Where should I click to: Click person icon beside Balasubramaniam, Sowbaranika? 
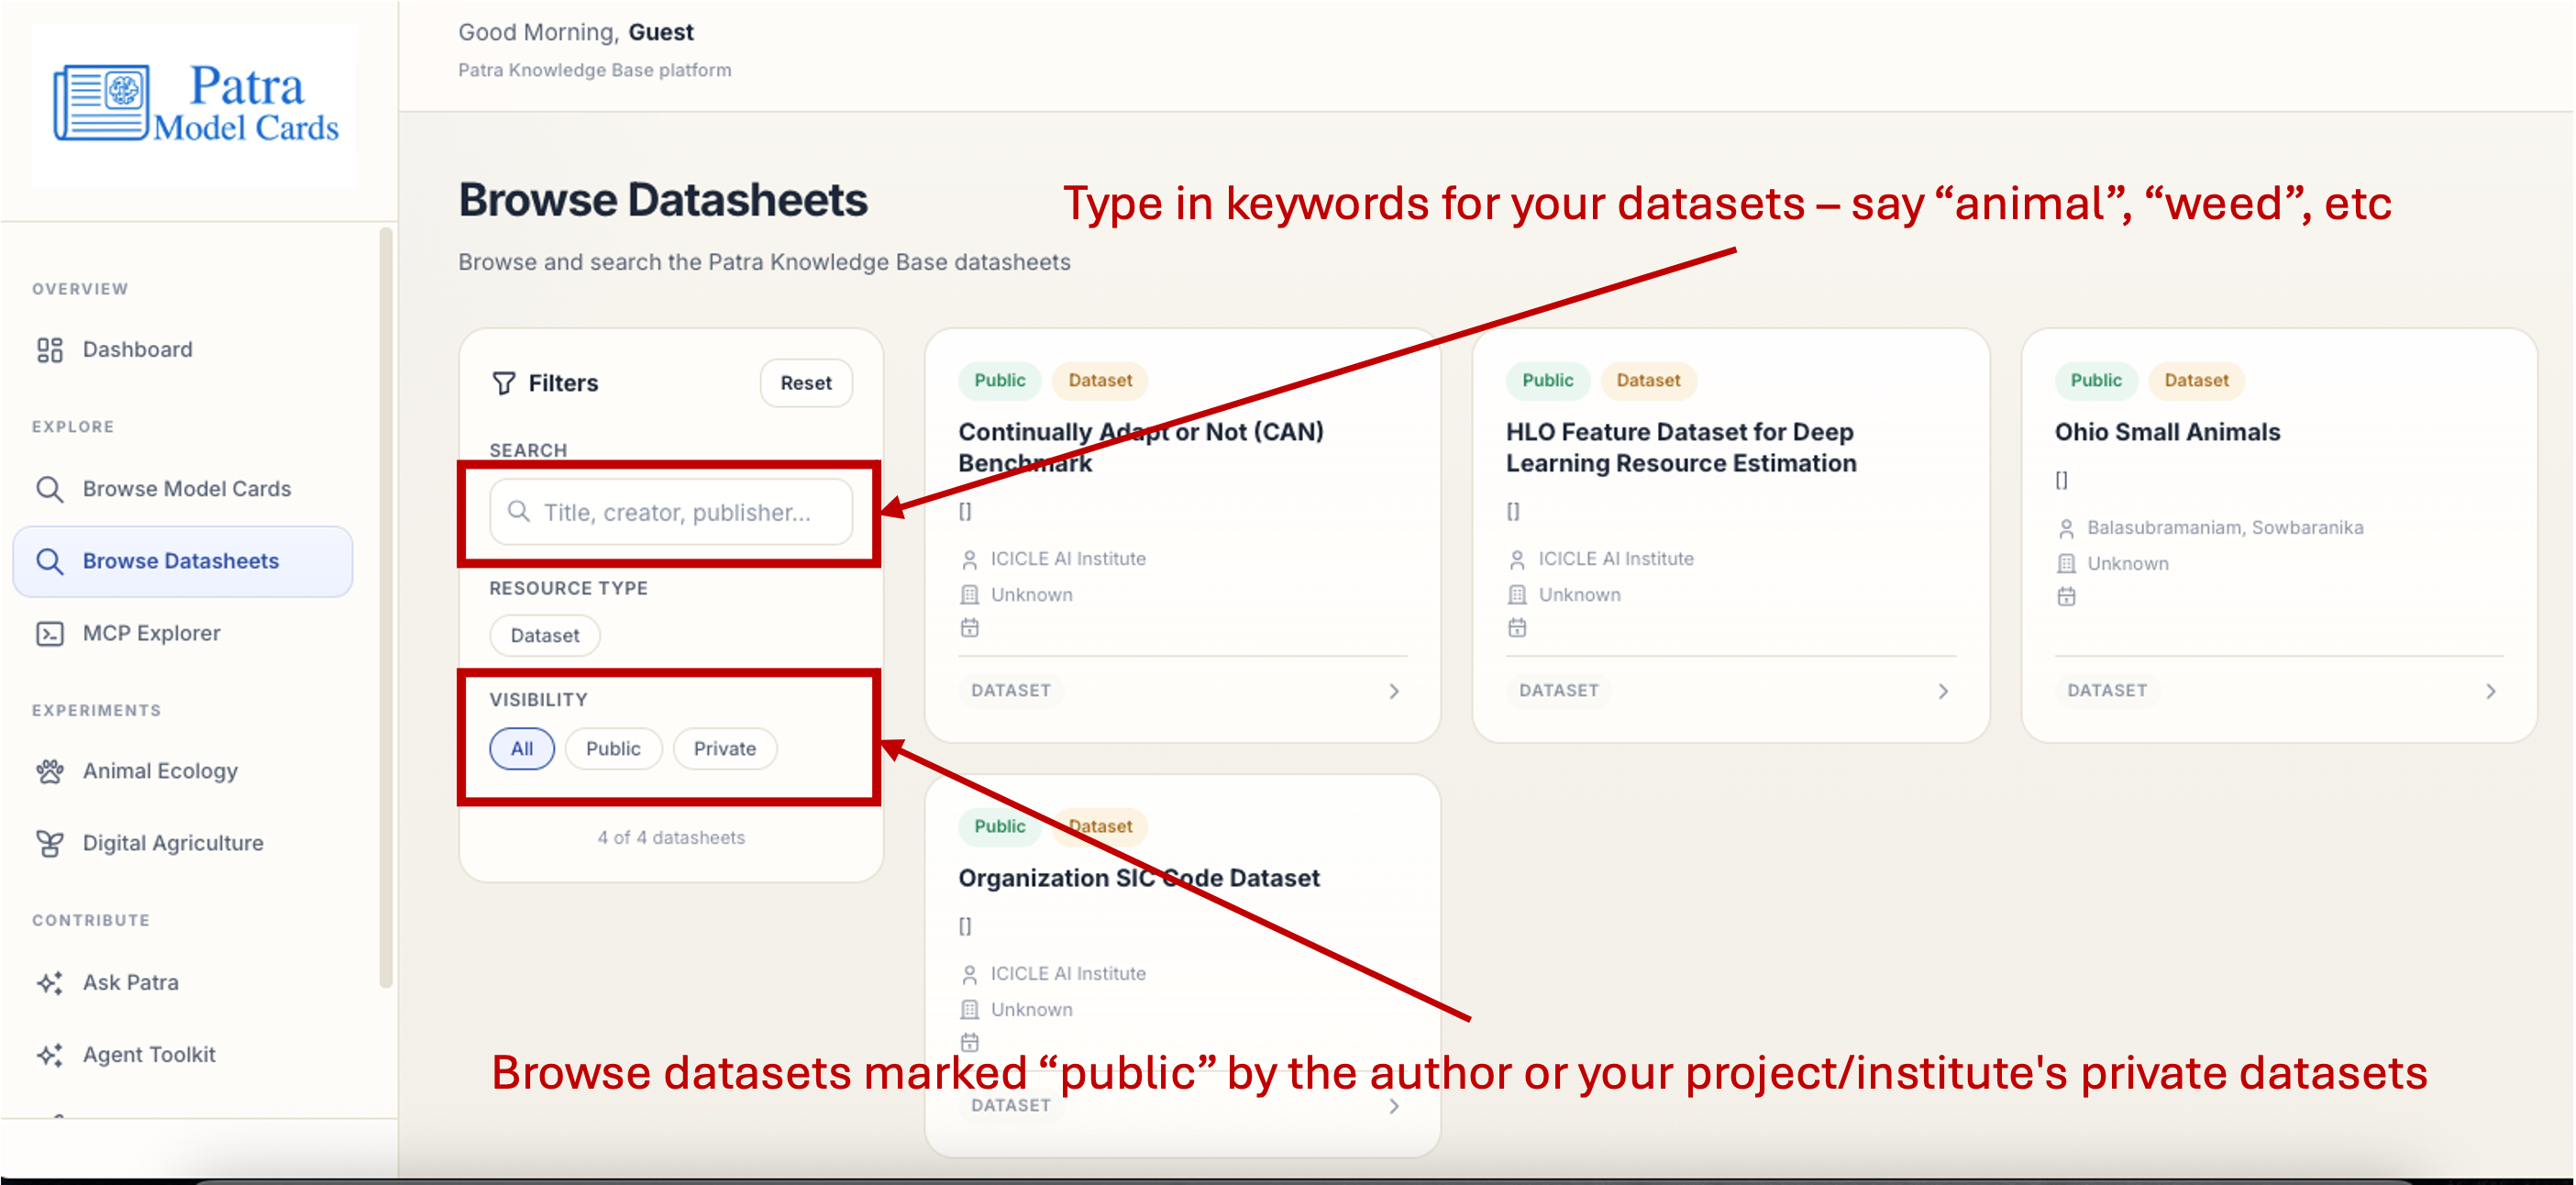click(x=2066, y=528)
